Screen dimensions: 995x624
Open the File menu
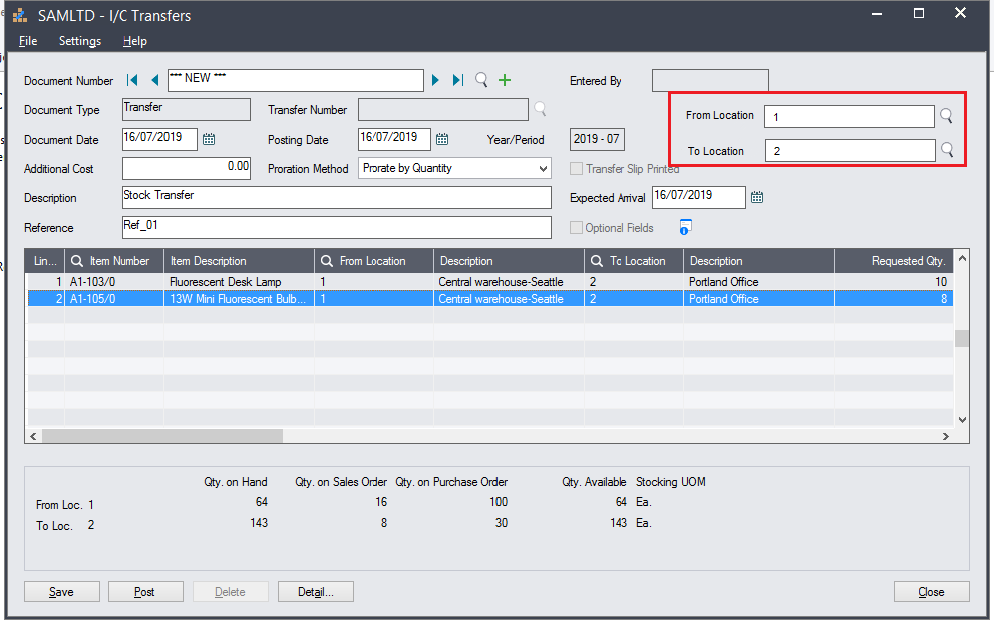point(28,41)
